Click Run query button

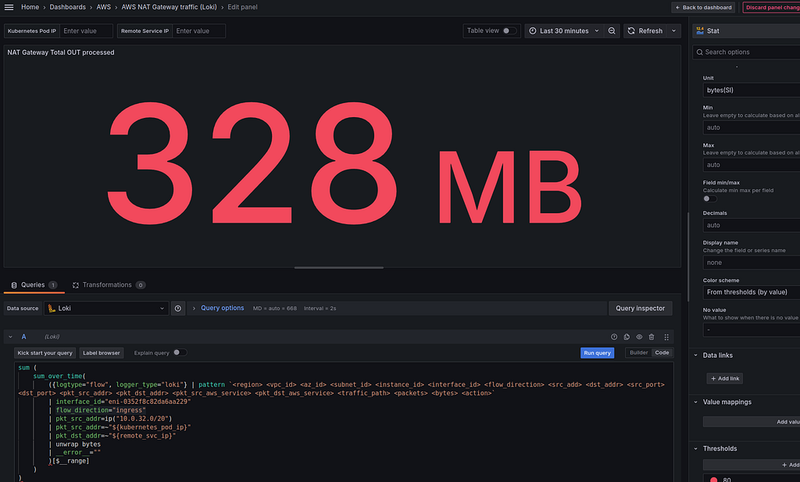[597, 353]
